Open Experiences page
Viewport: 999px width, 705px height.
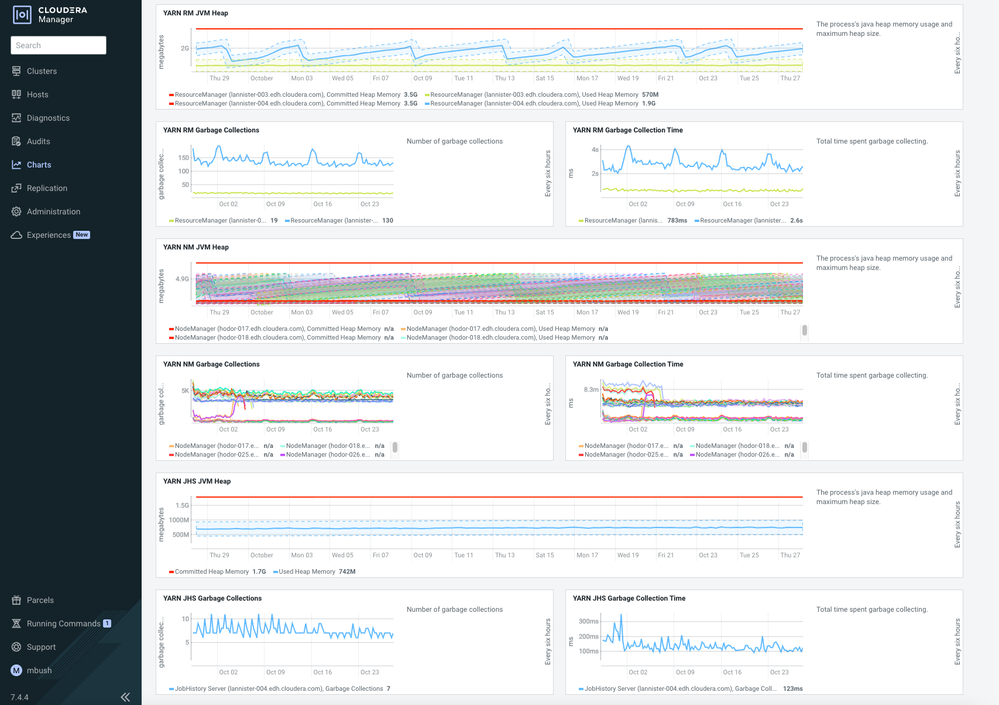coord(48,235)
